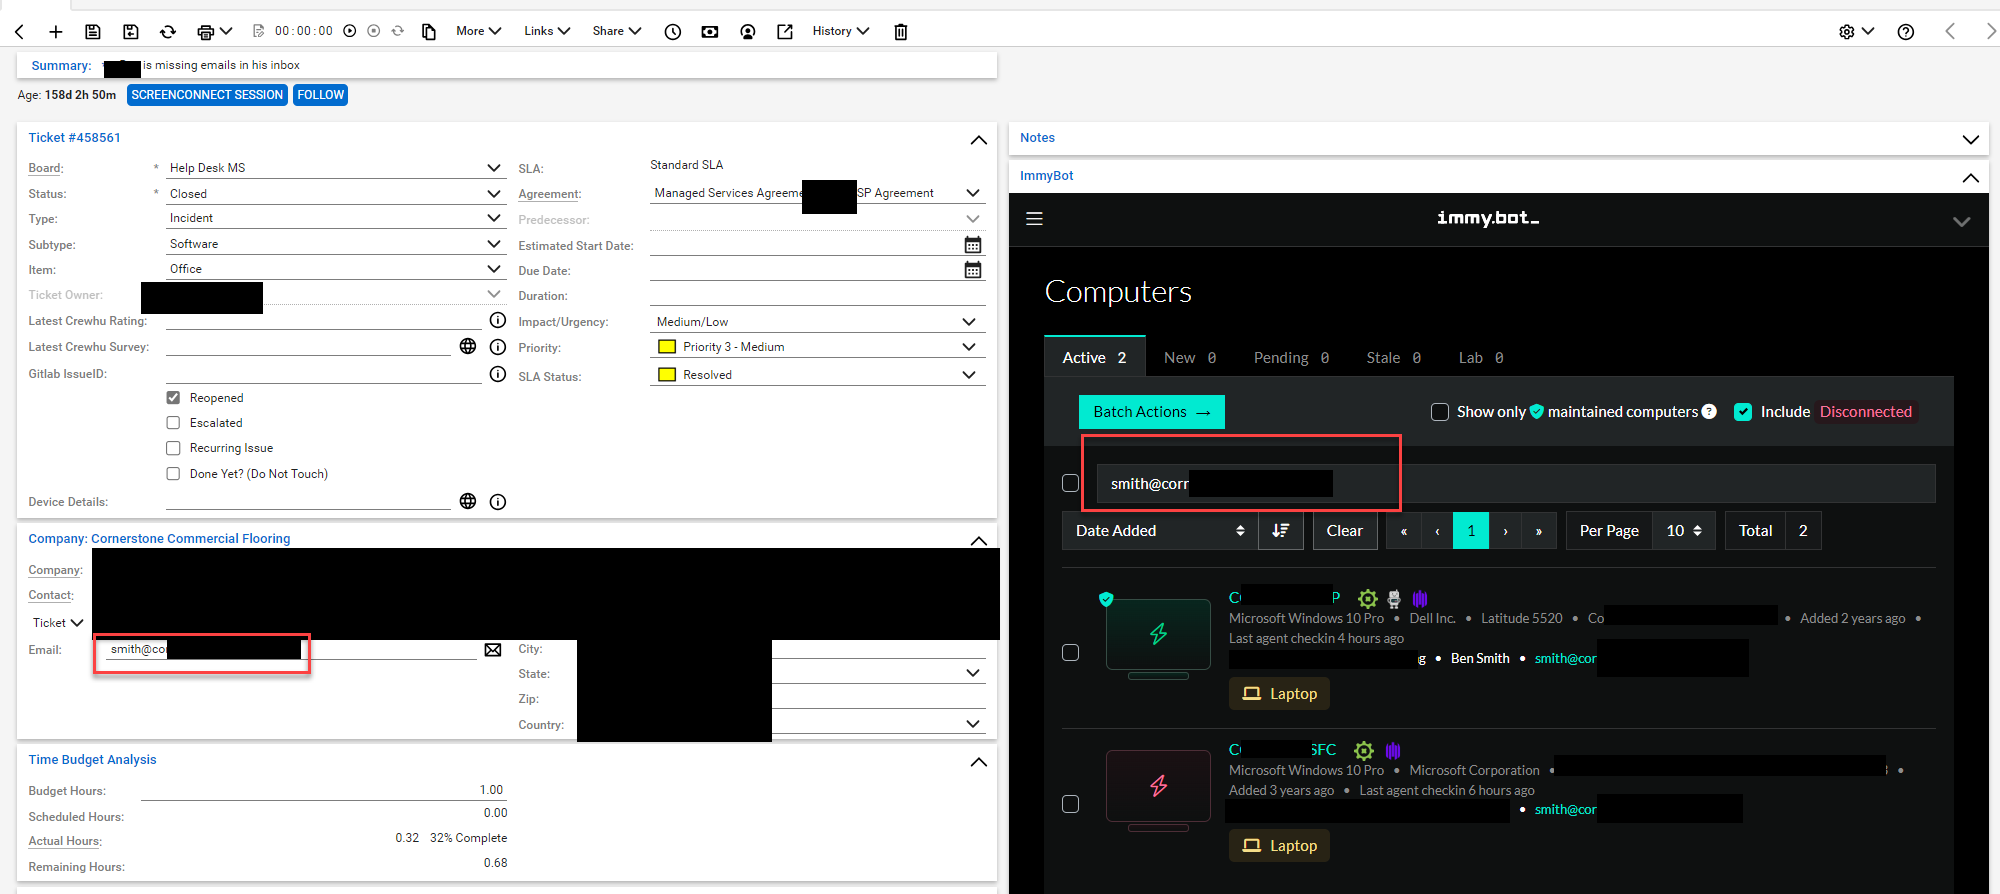
Task: Toggle the sort direction icon next to Date Added
Action: [x=1280, y=531]
